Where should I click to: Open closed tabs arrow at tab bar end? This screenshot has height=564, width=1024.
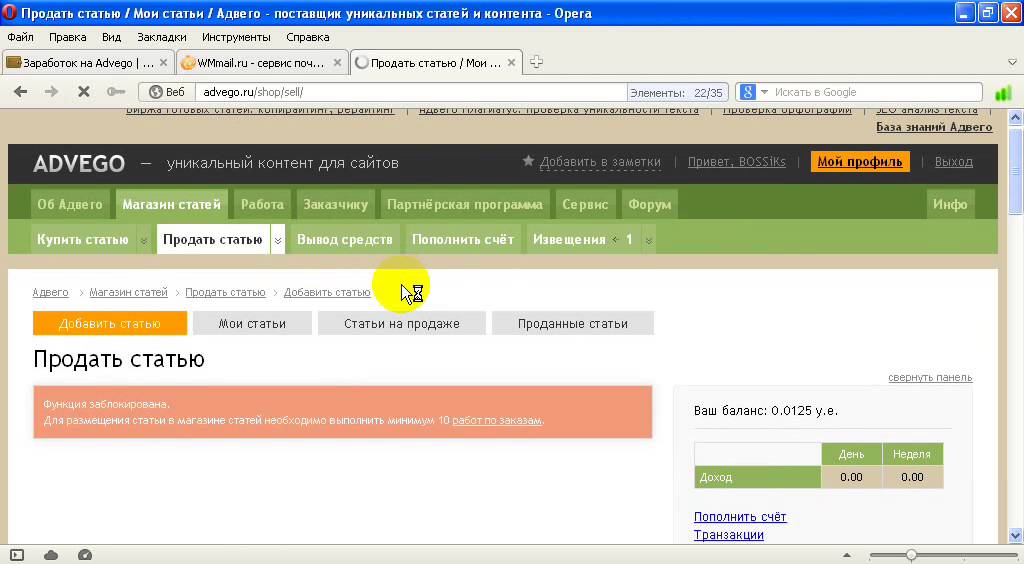[x=1012, y=63]
